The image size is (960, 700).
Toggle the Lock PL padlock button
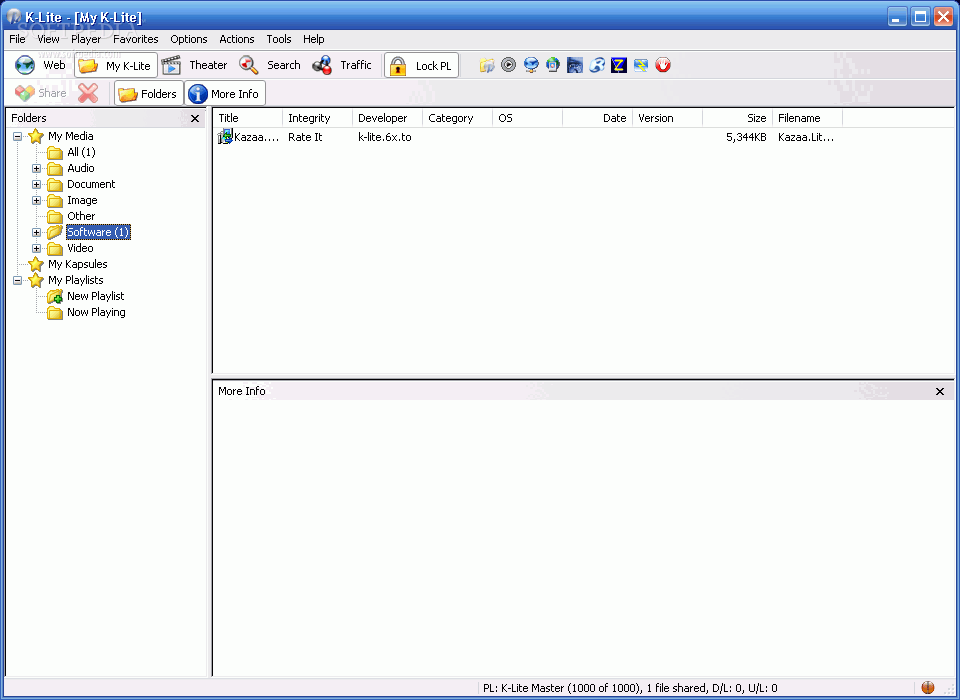click(x=422, y=66)
